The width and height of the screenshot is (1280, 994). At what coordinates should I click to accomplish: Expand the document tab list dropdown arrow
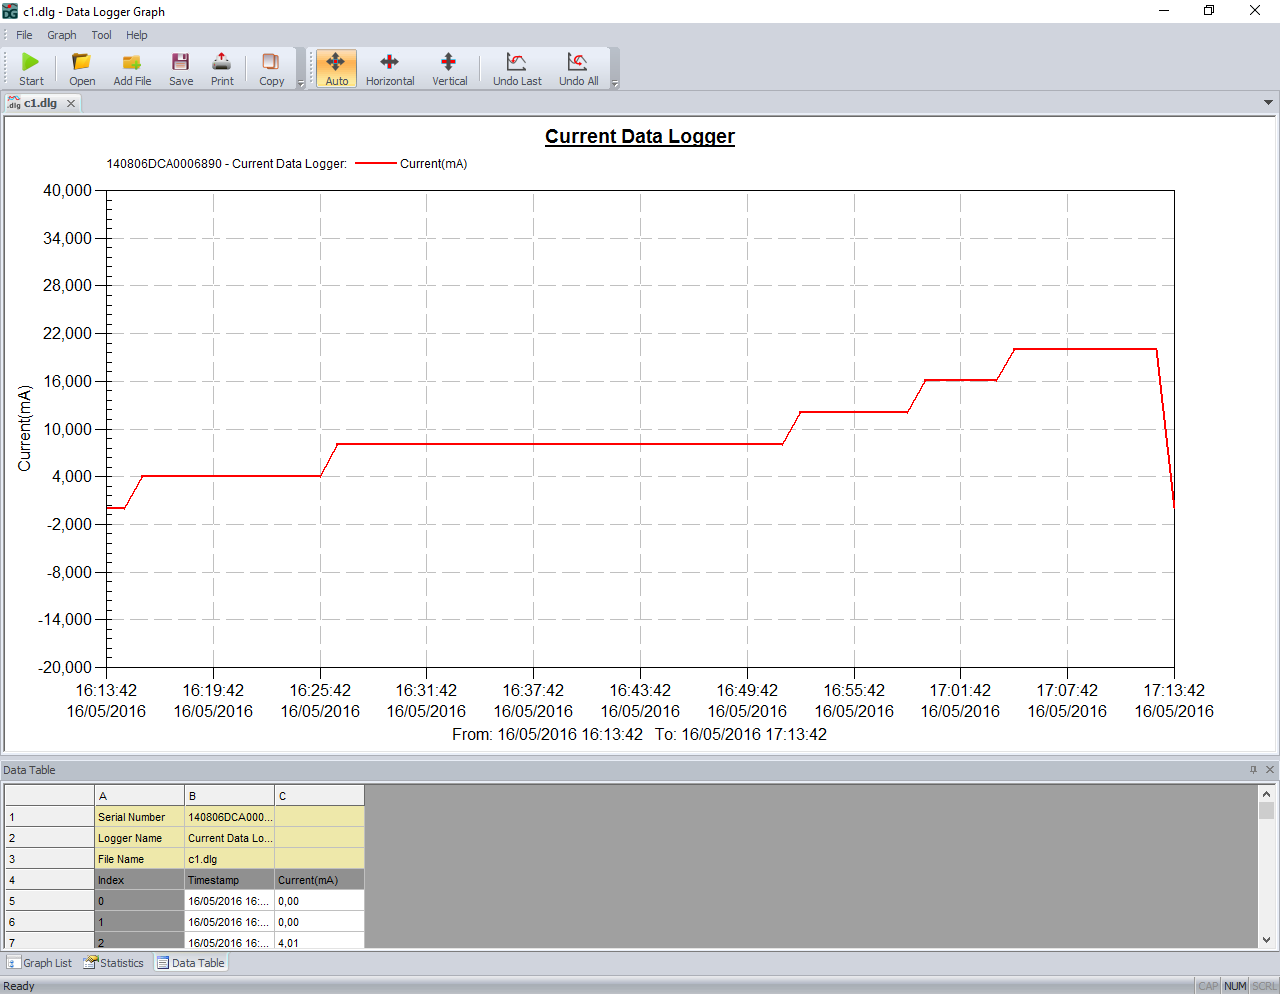pos(1268,103)
